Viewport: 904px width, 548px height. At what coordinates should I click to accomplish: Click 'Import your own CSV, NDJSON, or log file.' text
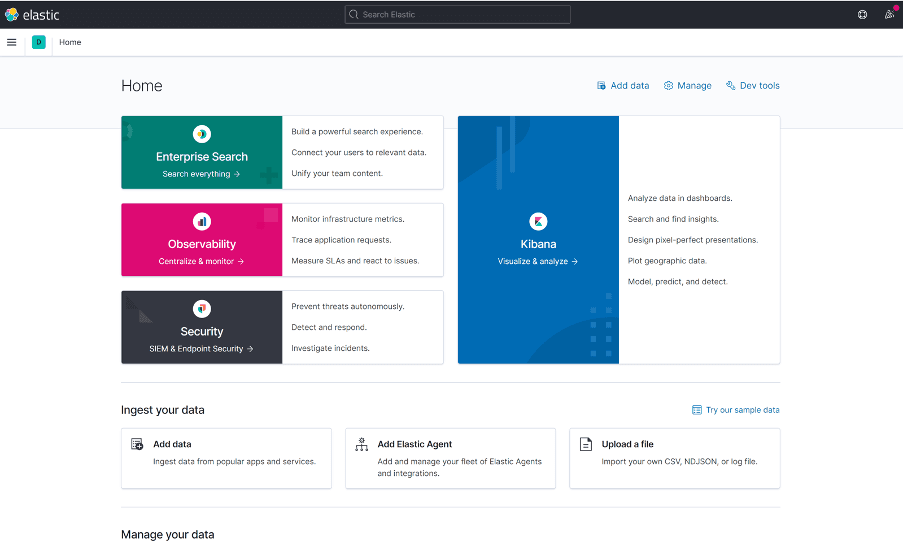[679, 462]
